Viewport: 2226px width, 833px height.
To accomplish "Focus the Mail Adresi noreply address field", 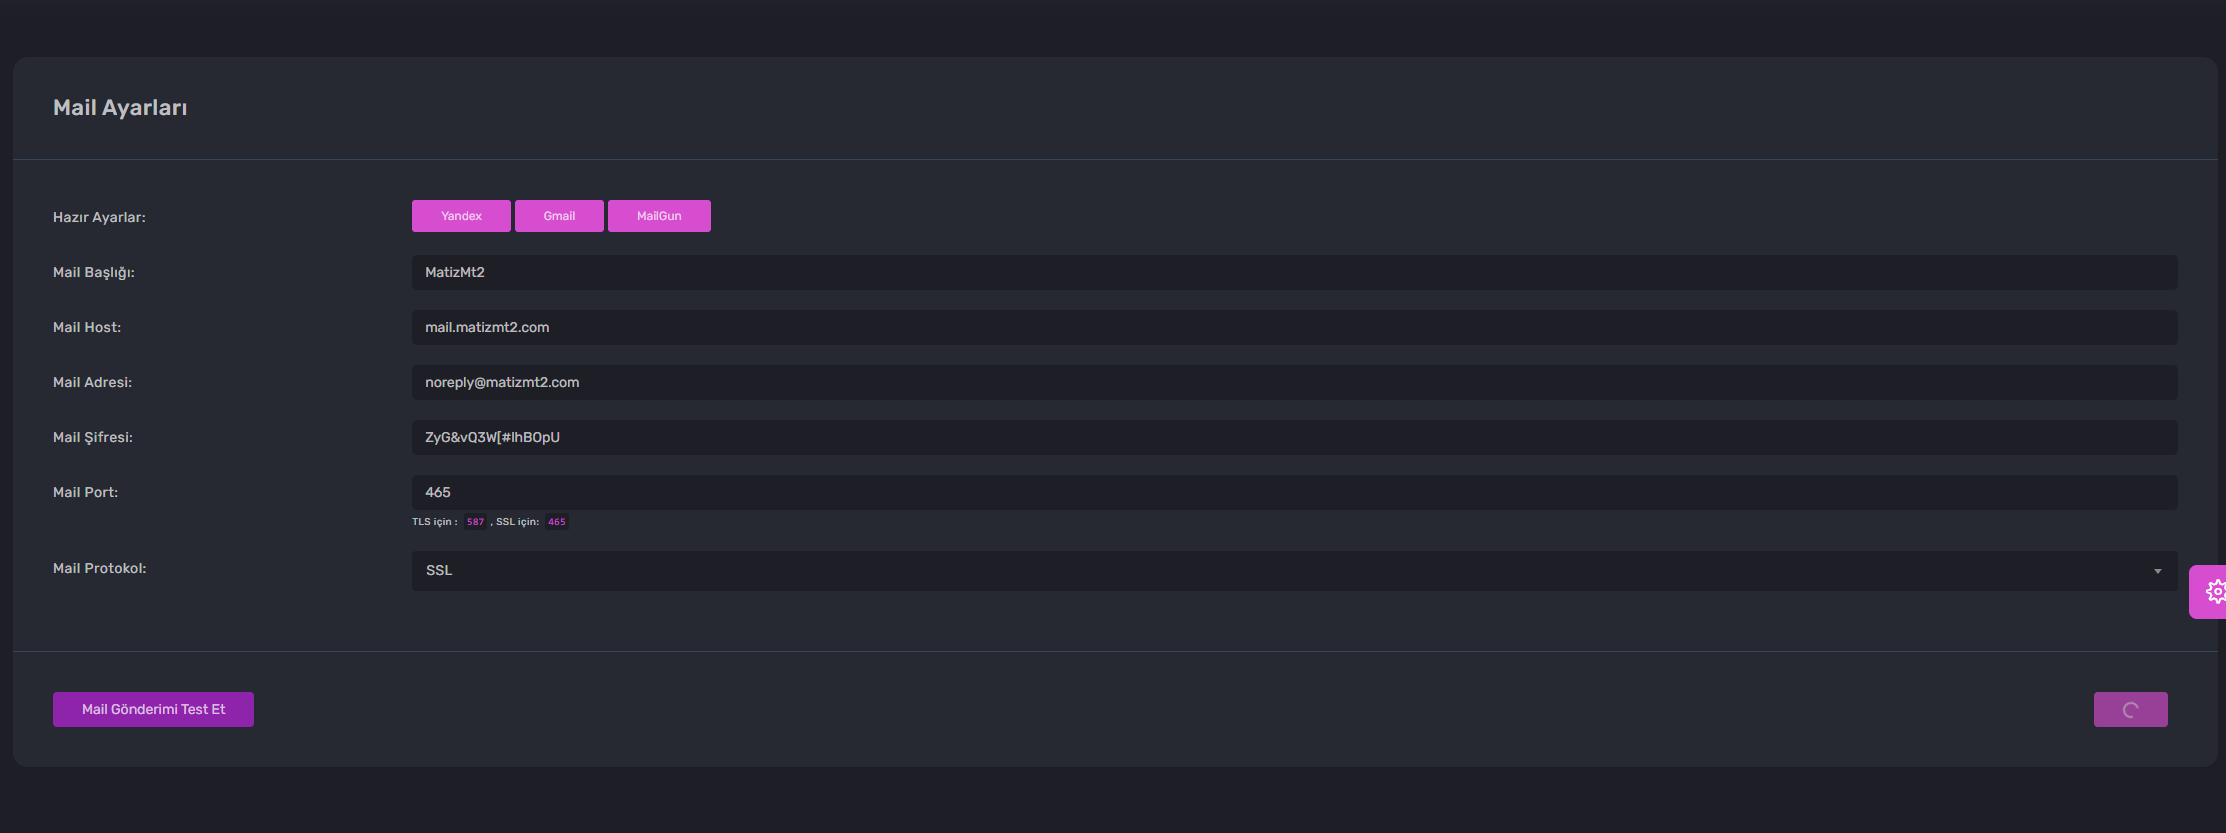I will pyautogui.click(x=1294, y=383).
